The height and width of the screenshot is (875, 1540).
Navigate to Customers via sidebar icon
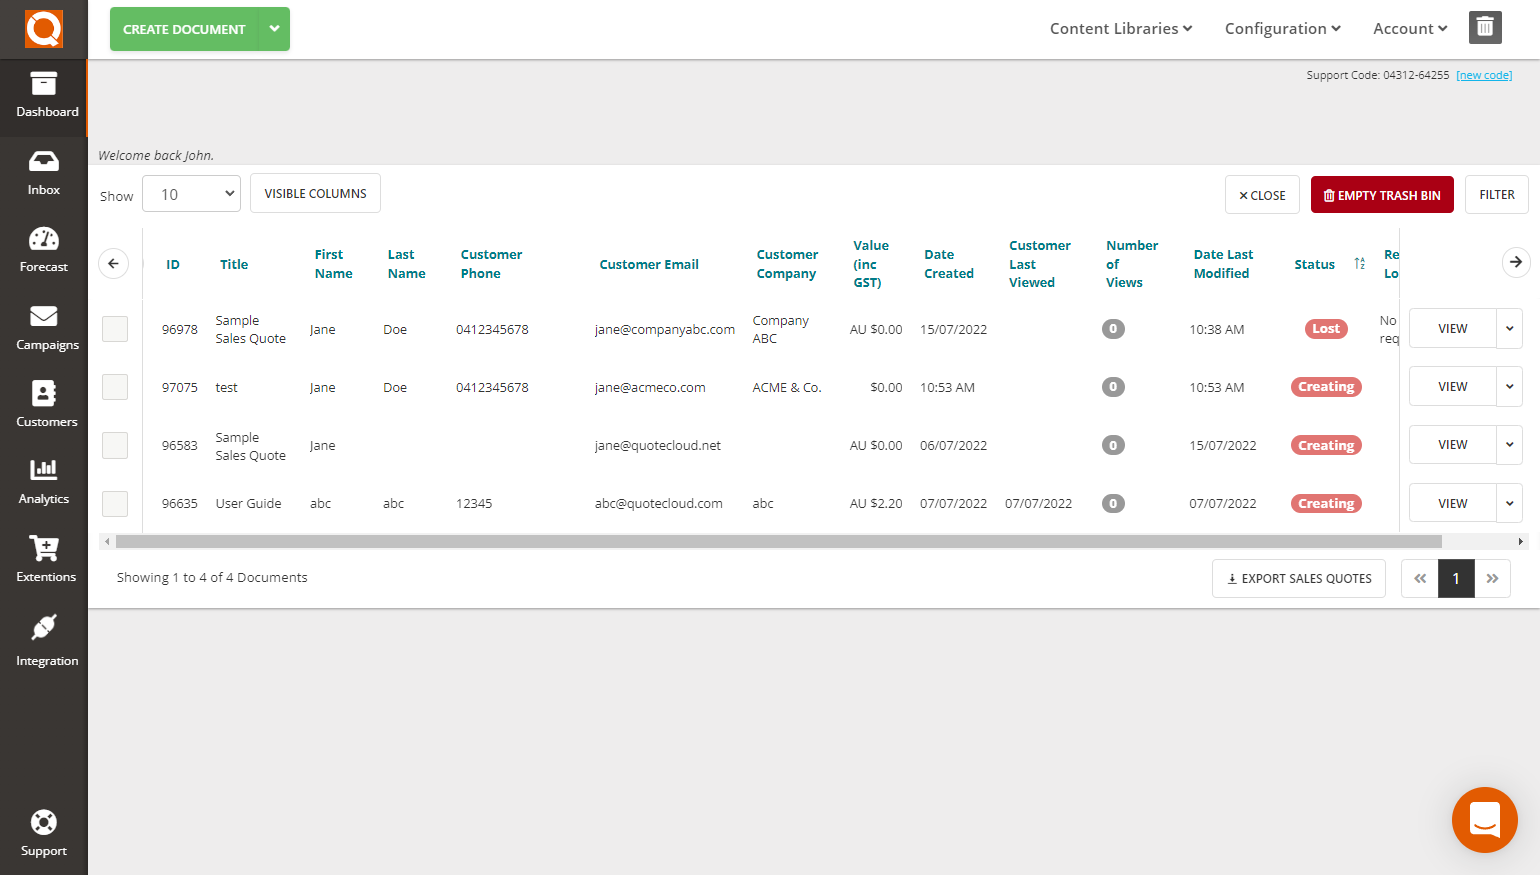43,405
